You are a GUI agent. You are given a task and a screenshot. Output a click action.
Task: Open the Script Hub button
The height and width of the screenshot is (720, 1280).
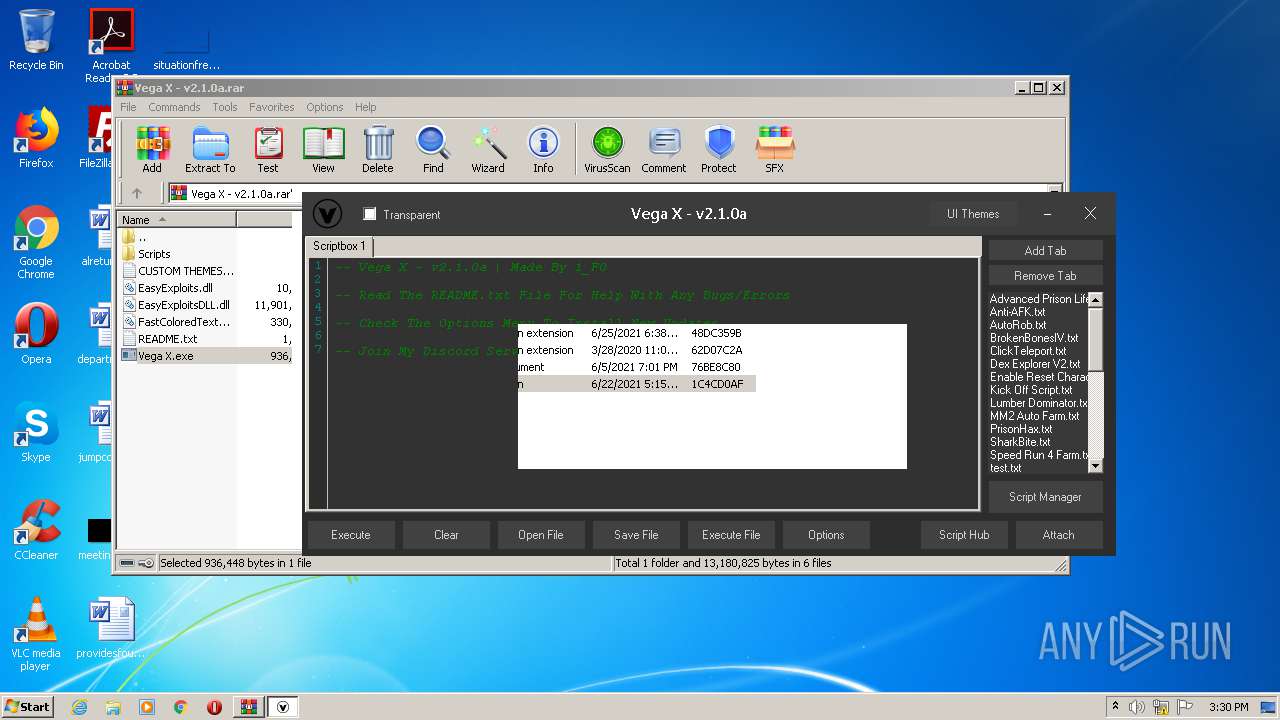(x=964, y=535)
